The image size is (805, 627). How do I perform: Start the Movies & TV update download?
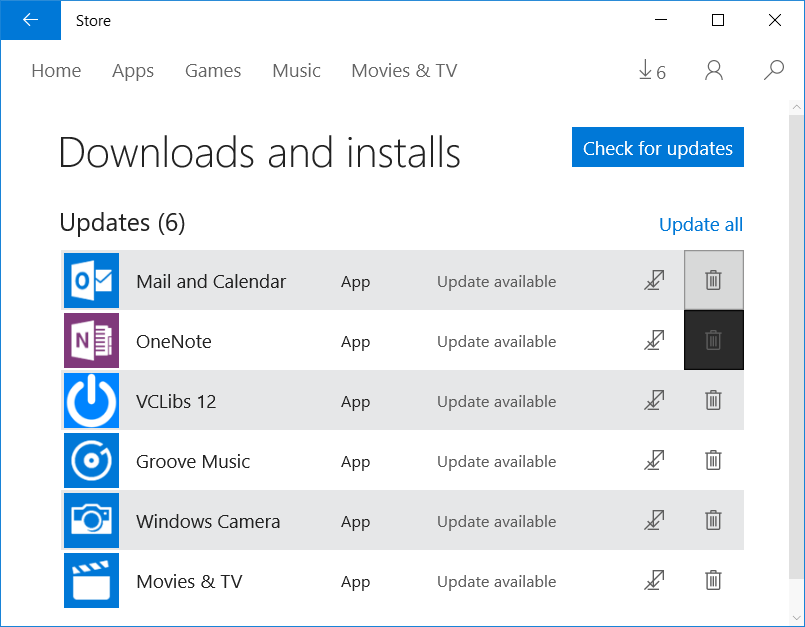pos(654,580)
